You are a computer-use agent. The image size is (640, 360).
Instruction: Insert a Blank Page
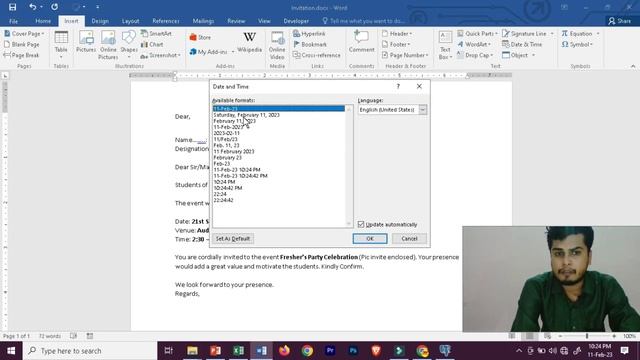[x=22, y=44]
